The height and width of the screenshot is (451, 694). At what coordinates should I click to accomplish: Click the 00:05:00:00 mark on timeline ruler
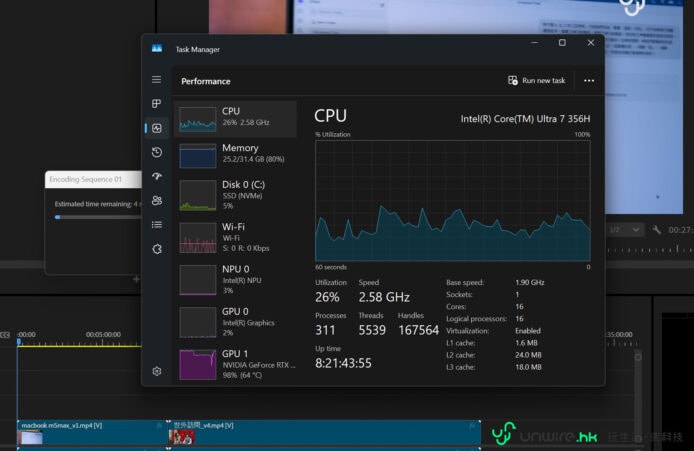coord(103,335)
